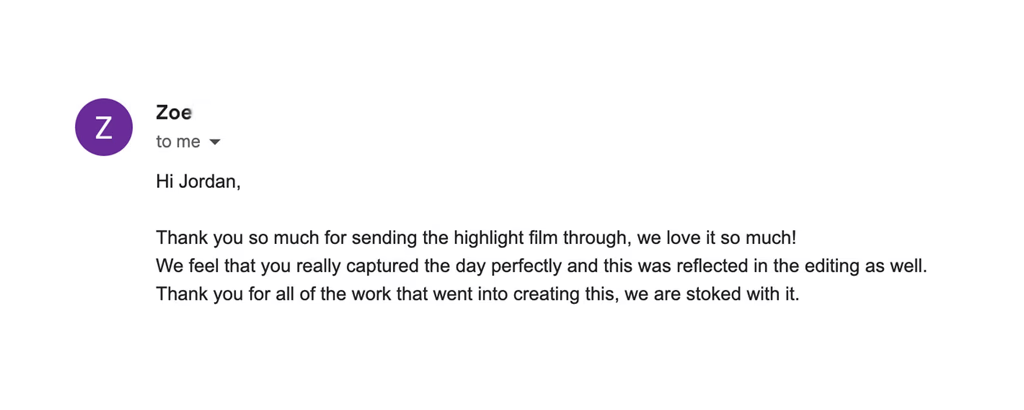Image resolution: width=1024 pixels, height=410 pixels.
Task: Expand recipient details arrow beside "to me"
Action: click(x=214, y=142)
